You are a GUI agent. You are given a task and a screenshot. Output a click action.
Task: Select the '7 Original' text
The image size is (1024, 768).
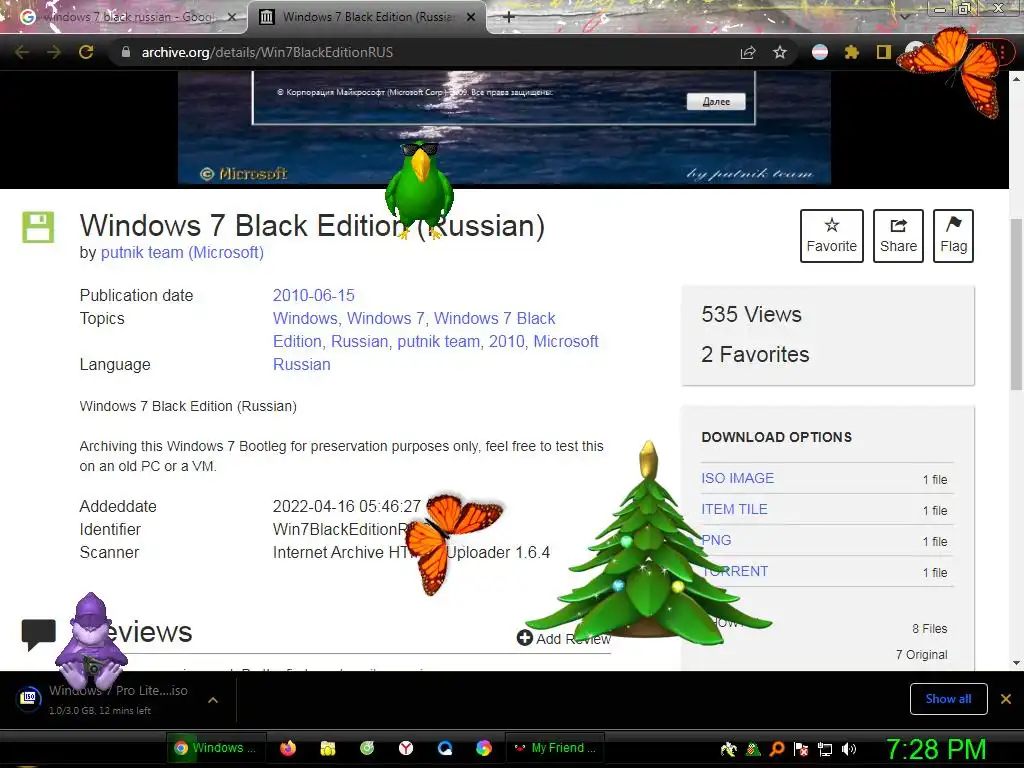pos(921,655)
